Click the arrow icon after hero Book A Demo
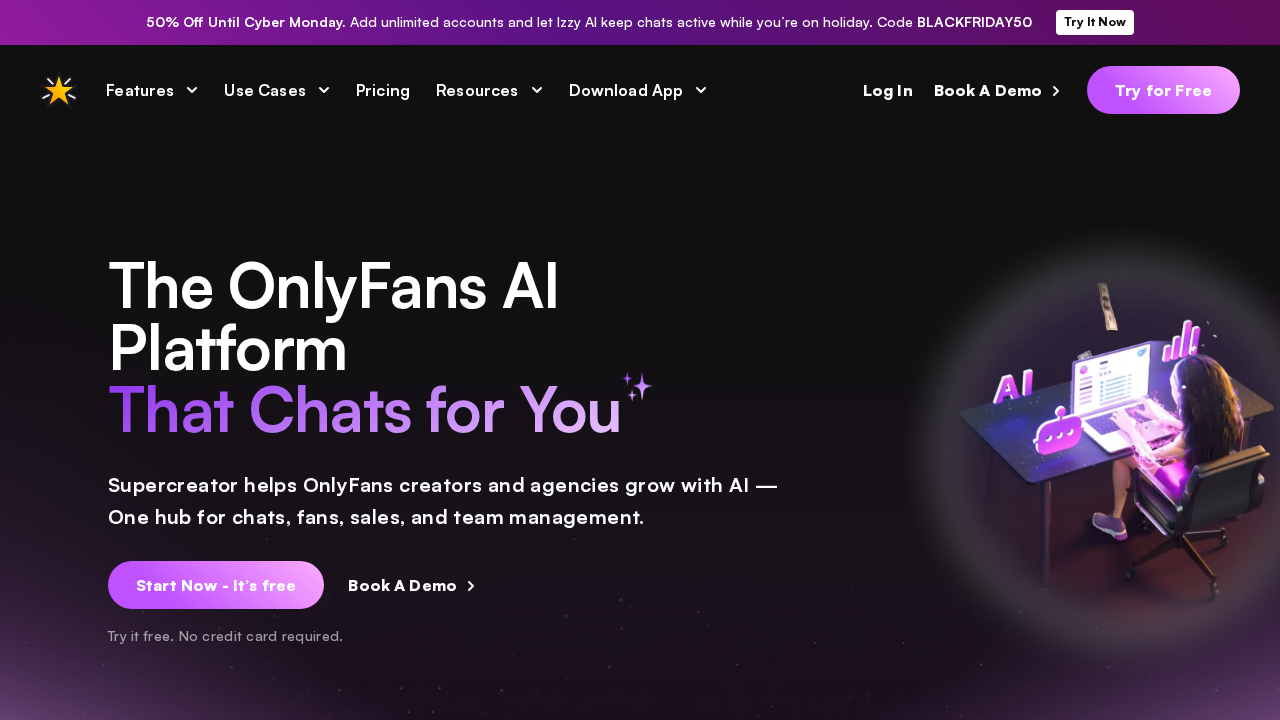Image resolution: width=1280 pixels, height=720 pixels. pos(471,586)
